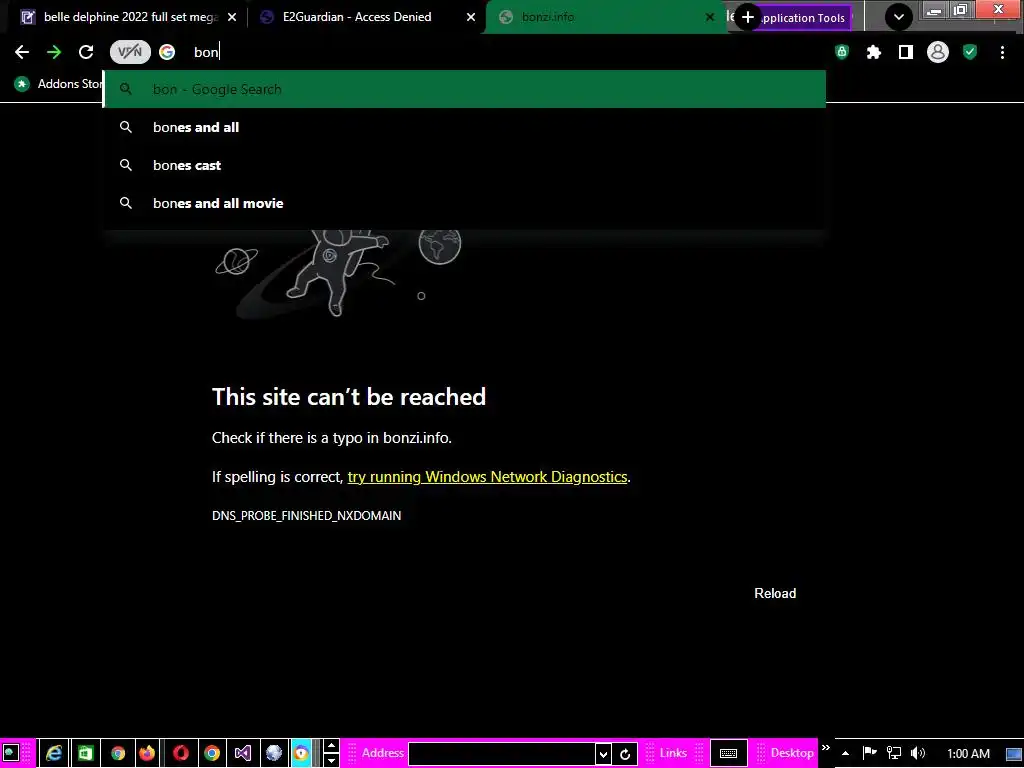Select the bonzi.info tab
Screen dimensions: 1024x768
[x=604, y=17]
